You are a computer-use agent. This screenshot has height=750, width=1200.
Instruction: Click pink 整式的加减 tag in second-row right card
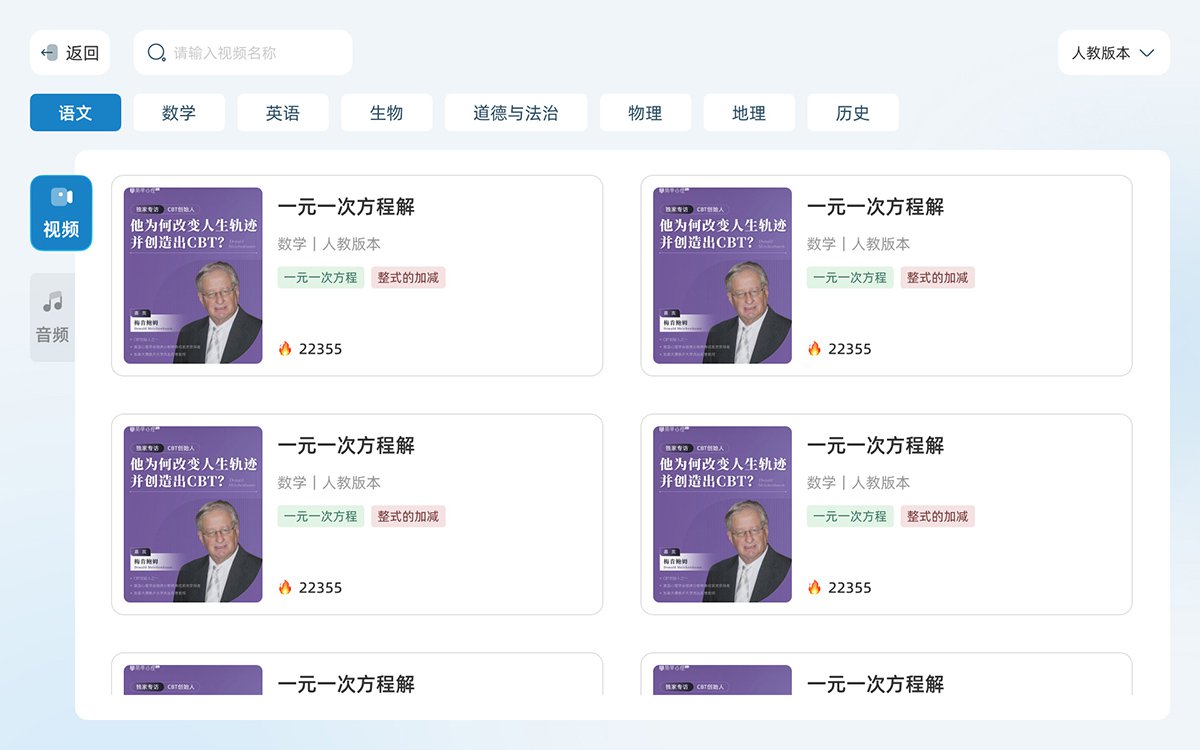[x=938, y=517]
